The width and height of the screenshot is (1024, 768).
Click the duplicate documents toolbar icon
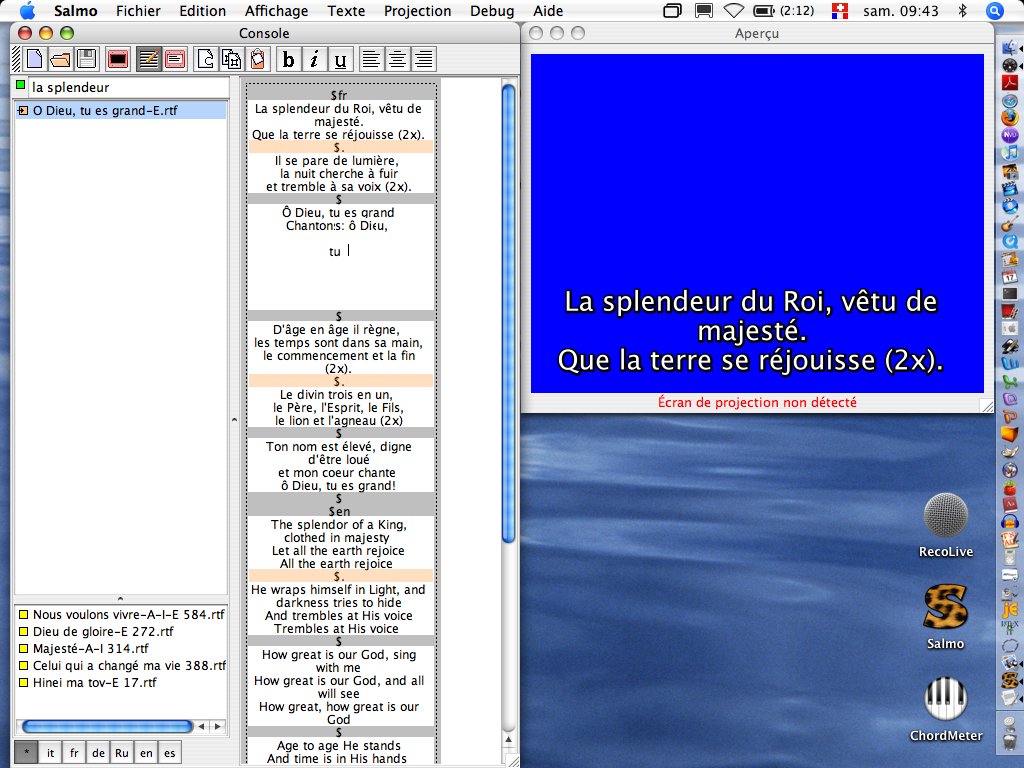pos(232,59)
